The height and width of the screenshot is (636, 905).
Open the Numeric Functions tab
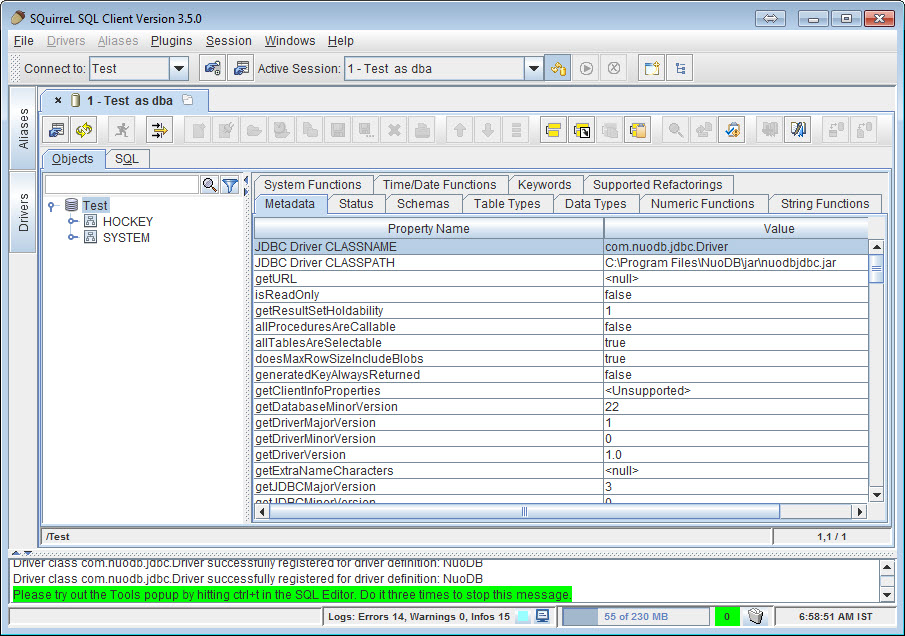point(702,204)
